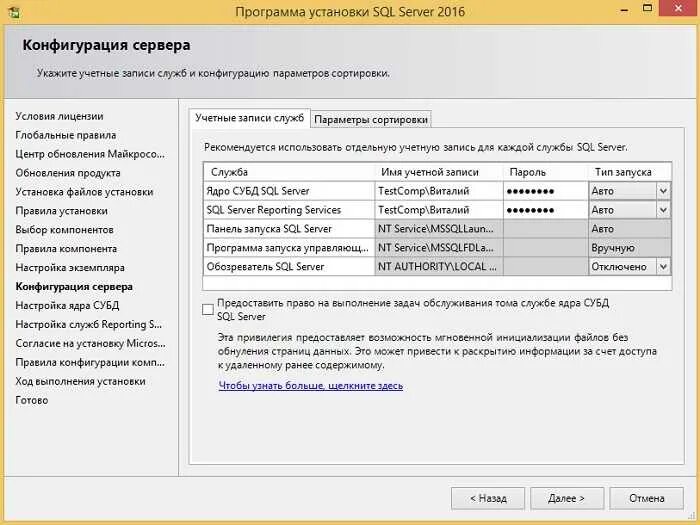Screen dimensions: 700x525
Task: Enable the volume maintenance task privilege checkbox
Action: [x=208, y=309]
